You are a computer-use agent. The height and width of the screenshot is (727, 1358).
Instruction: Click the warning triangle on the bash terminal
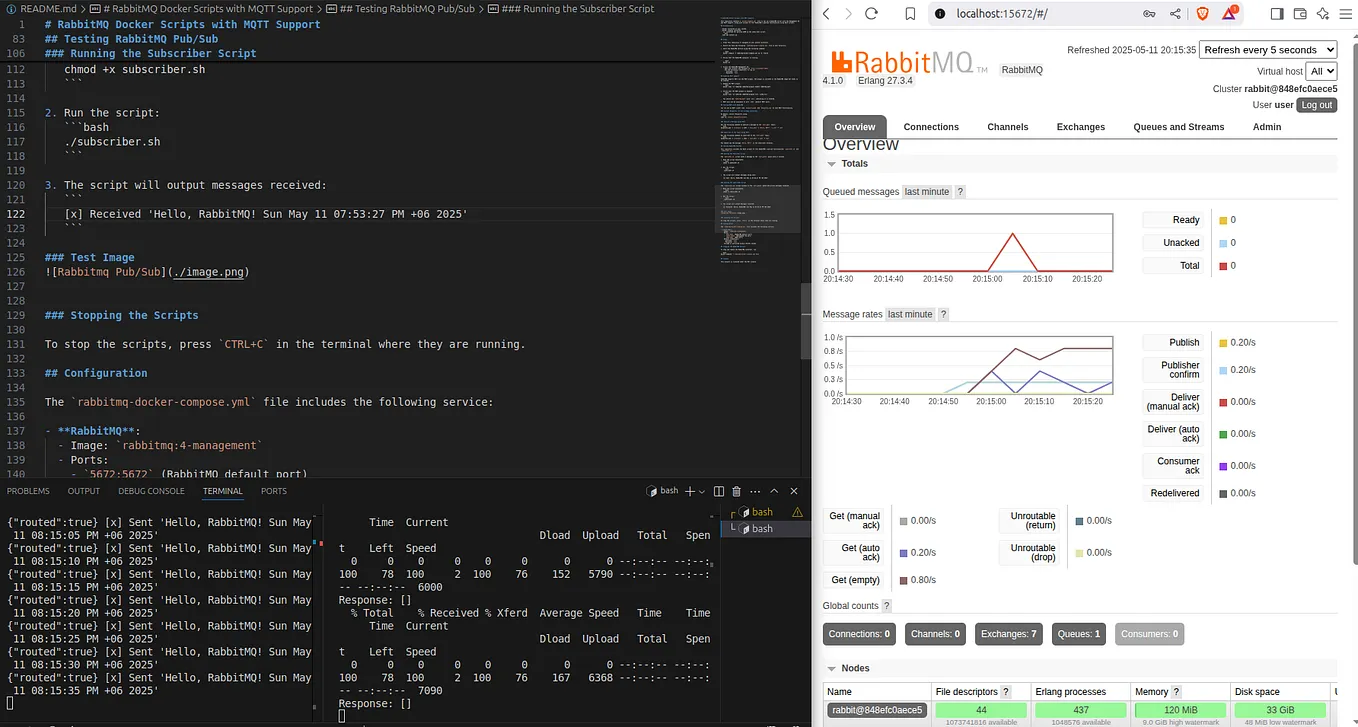point(797,512)
